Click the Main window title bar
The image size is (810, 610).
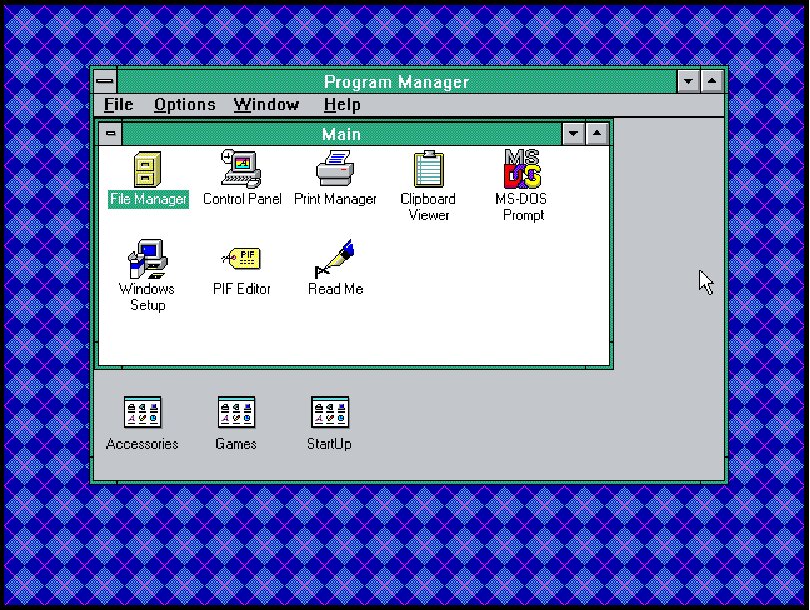point(341,134)
